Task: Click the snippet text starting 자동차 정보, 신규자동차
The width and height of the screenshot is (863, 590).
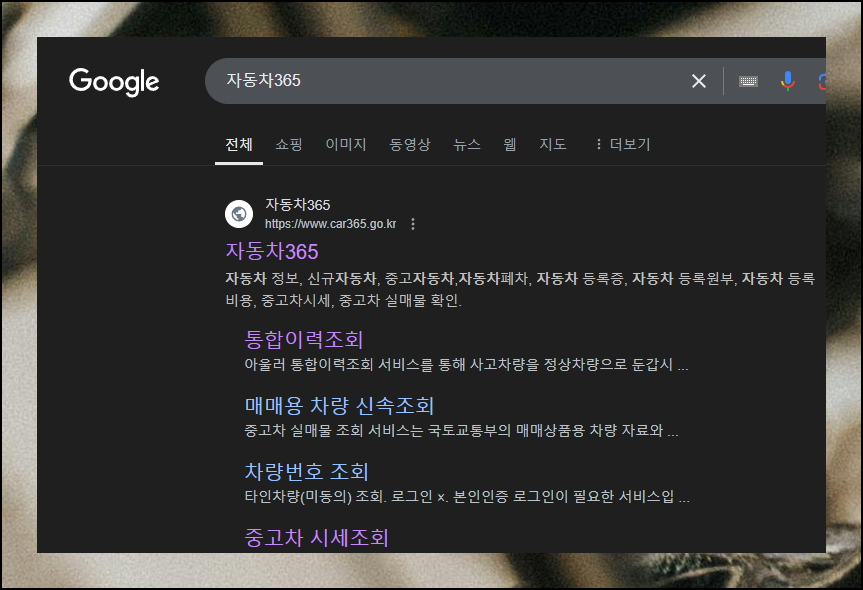Action: click(x=520, y=289)
